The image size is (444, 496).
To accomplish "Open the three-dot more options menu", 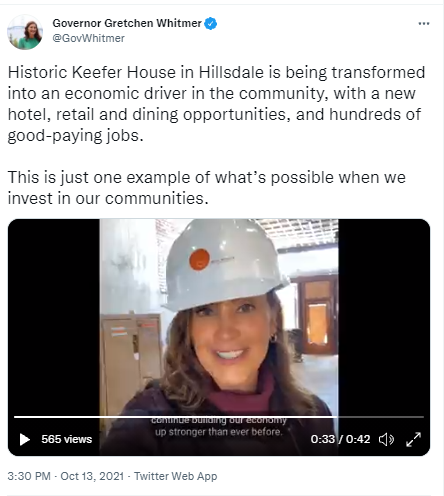I will point(424,24).
